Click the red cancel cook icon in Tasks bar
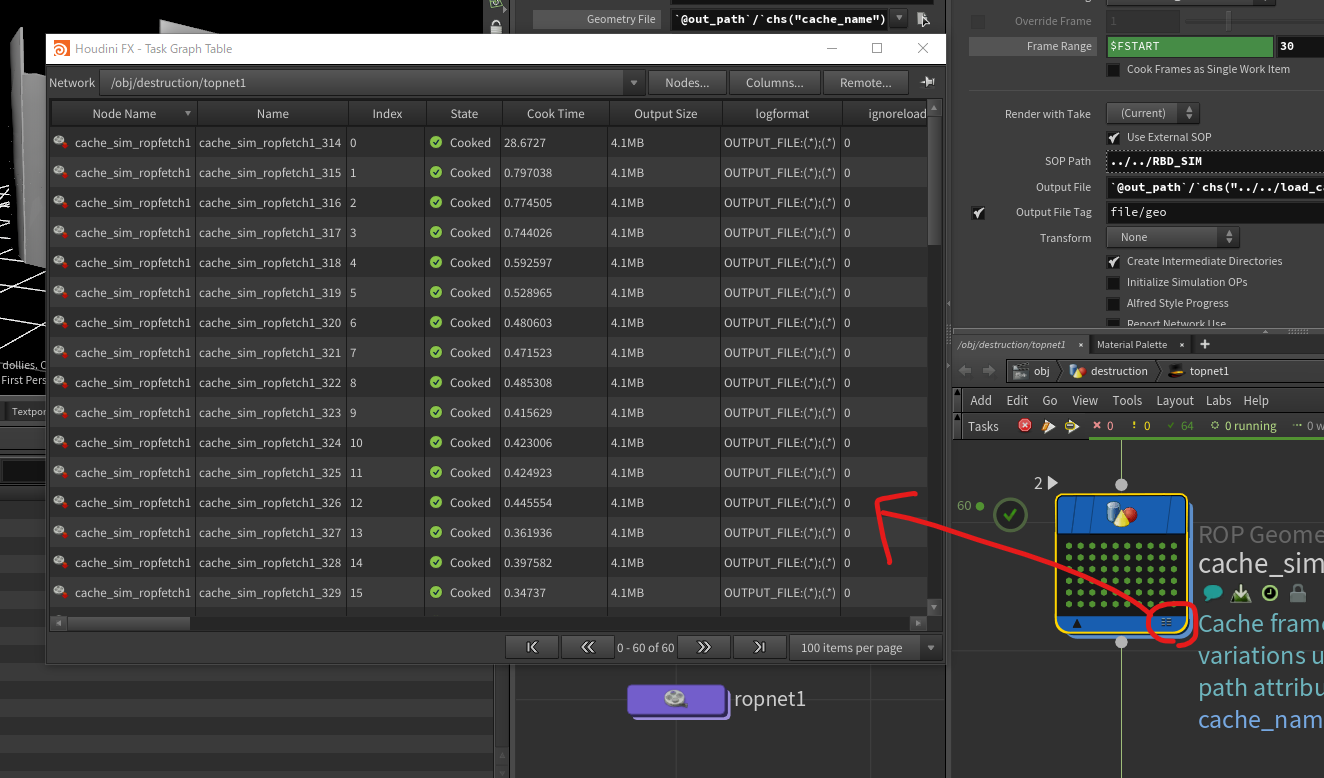The image size is (1324, 778). (1025, 426)
